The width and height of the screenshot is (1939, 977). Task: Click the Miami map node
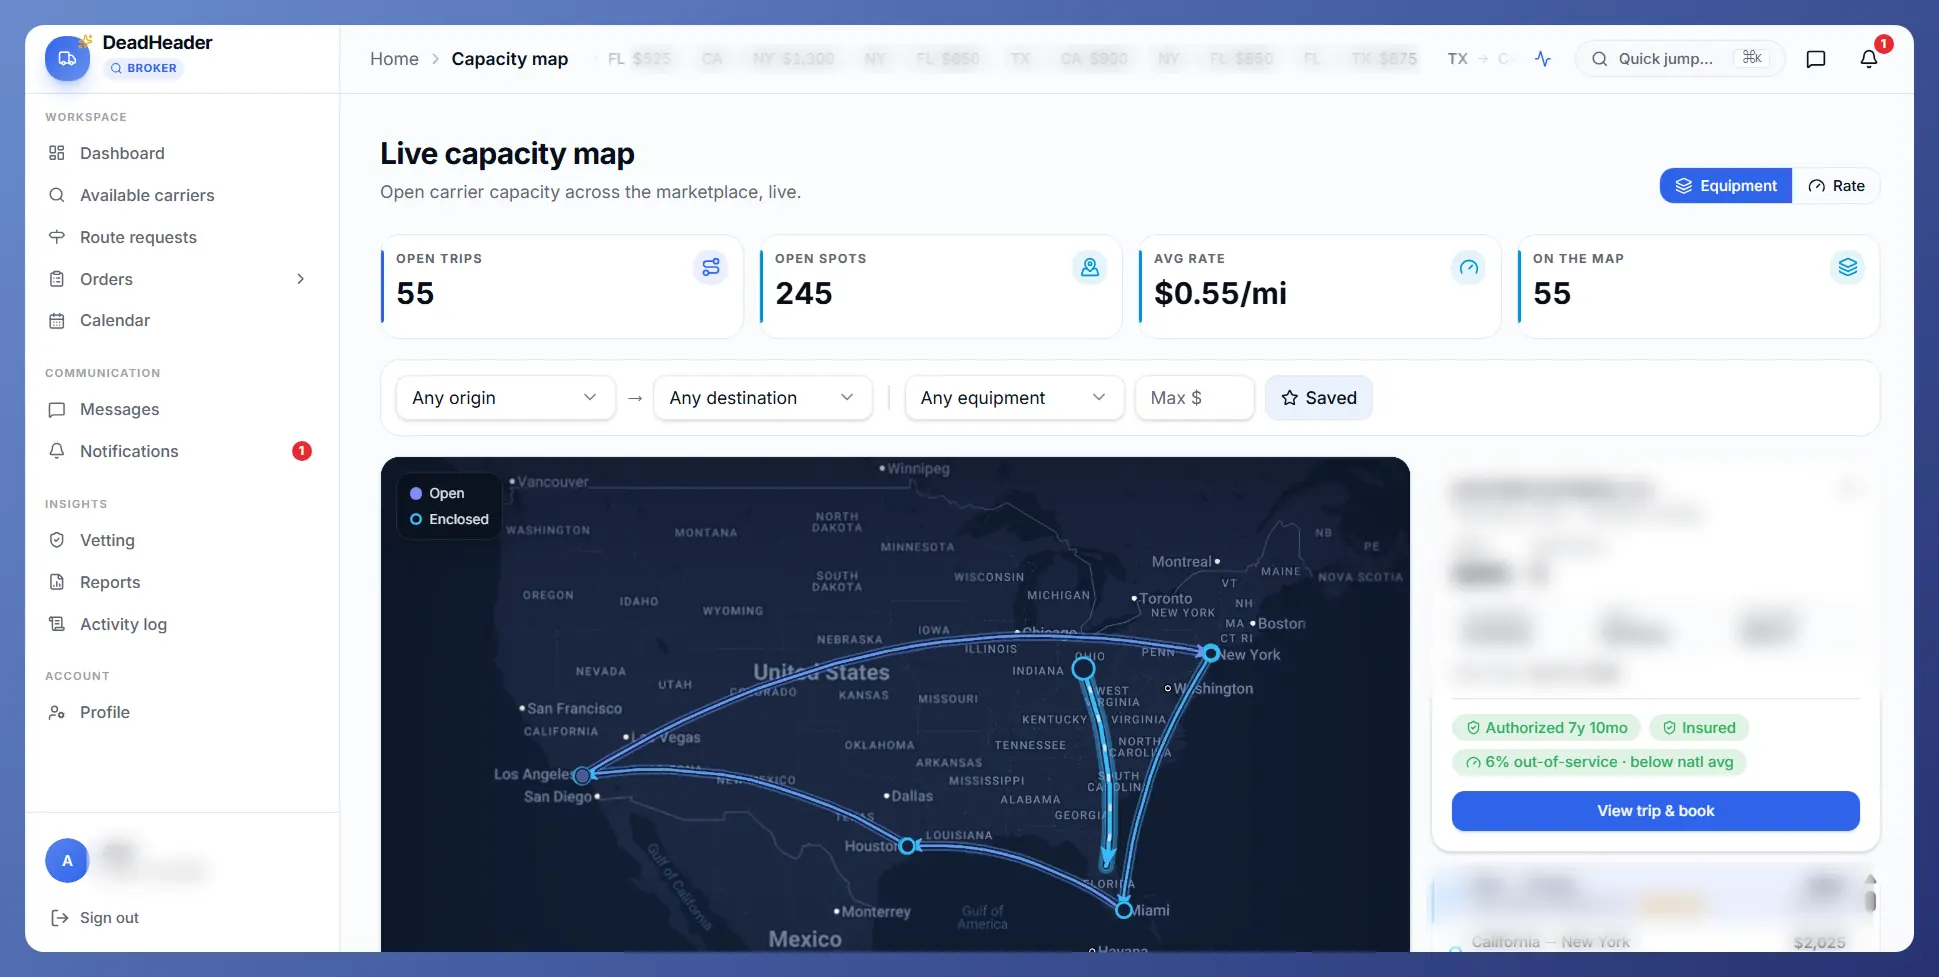tap(1124, 910)
